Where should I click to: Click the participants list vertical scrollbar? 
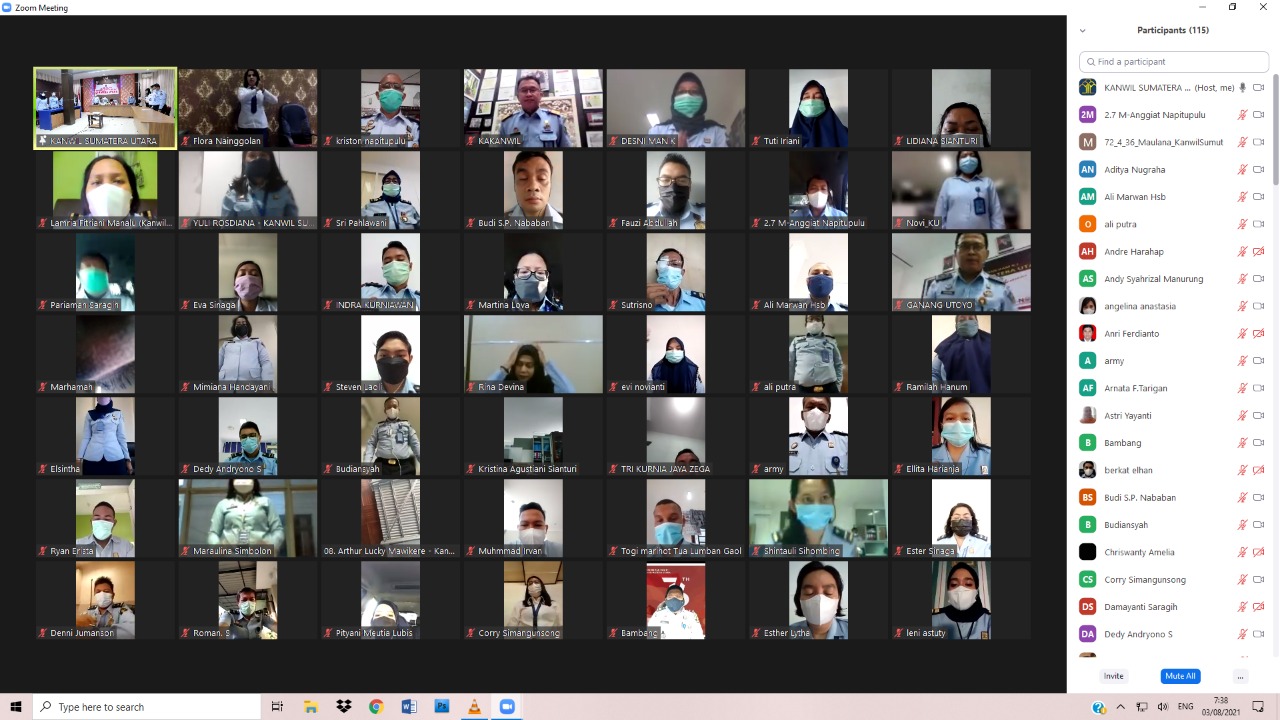(x=1274, y=130)
